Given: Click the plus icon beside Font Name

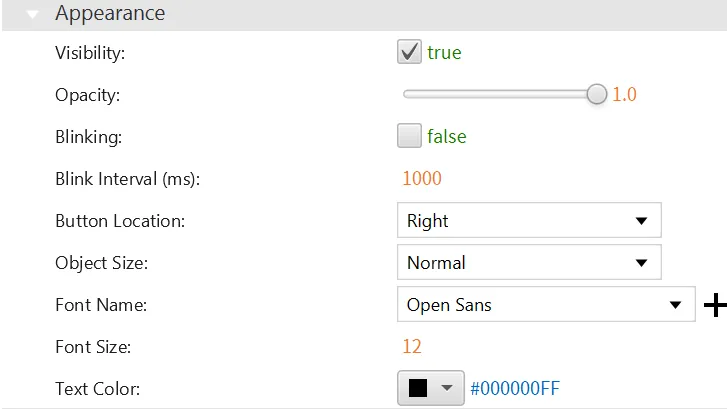Looking at the screenshot, I should [715, 306].
